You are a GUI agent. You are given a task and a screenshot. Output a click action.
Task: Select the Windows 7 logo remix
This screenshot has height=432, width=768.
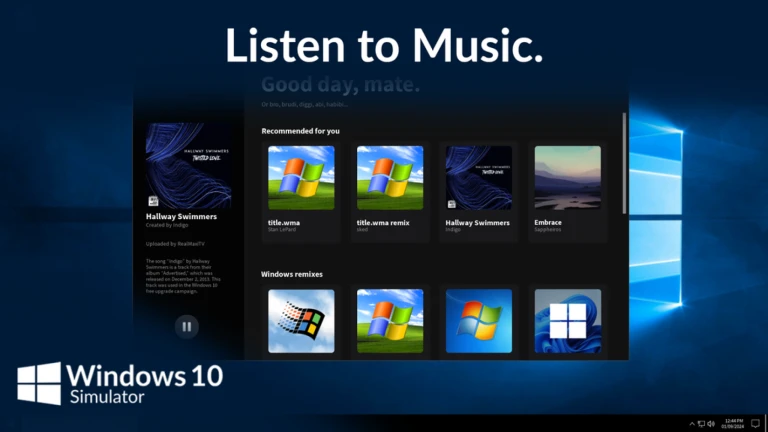click(x=478, y=321)
